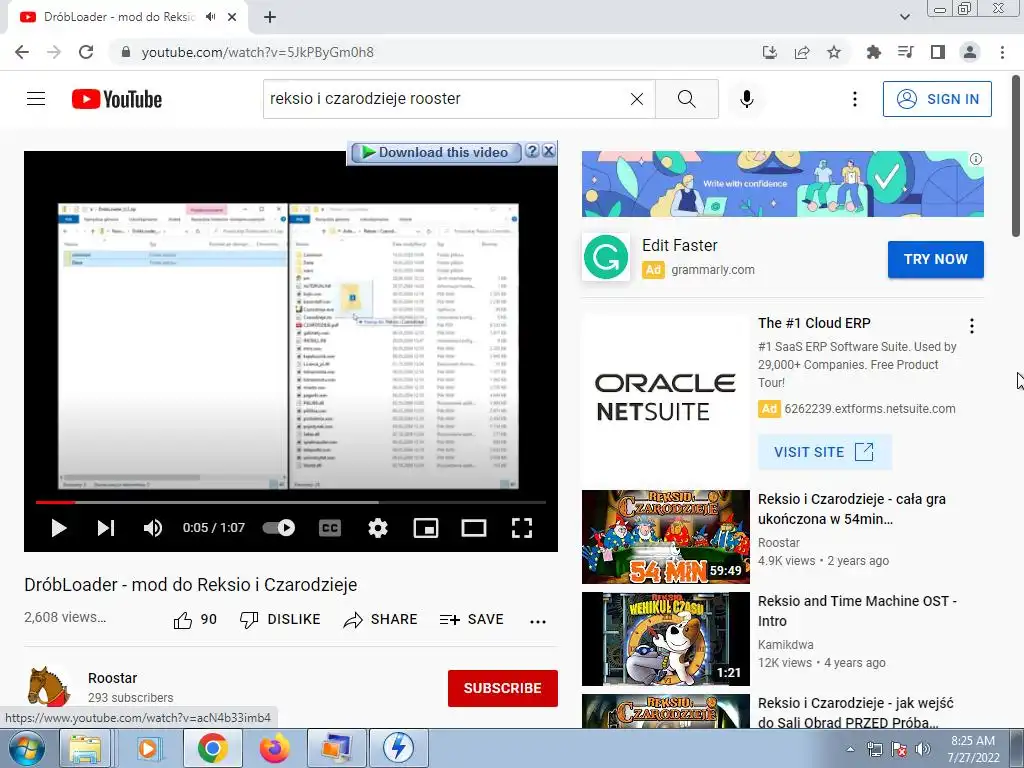Clear the search box with the X
The image size is (1024, 768).
637,99
